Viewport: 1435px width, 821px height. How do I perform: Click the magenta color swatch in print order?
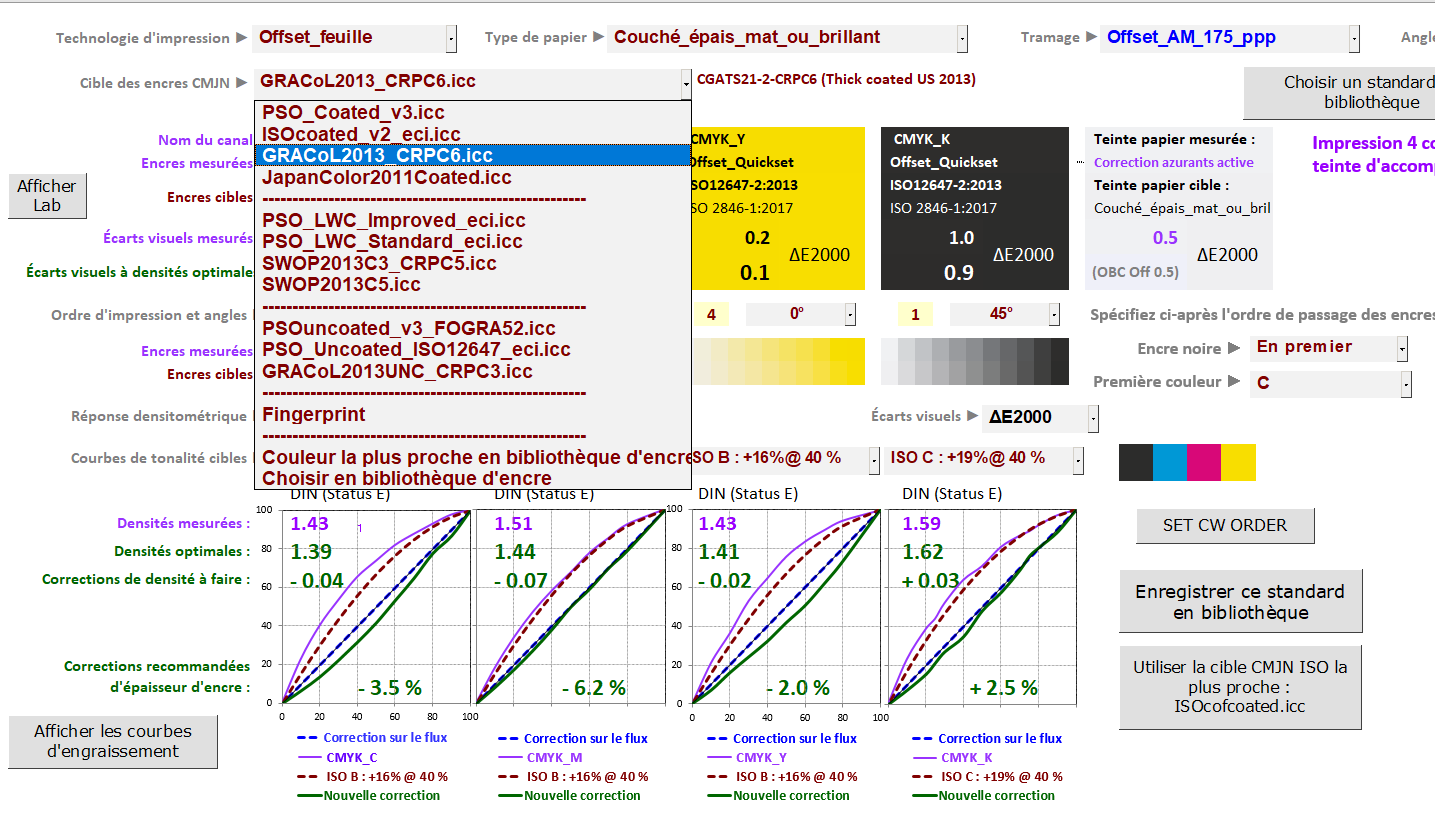1204,462
